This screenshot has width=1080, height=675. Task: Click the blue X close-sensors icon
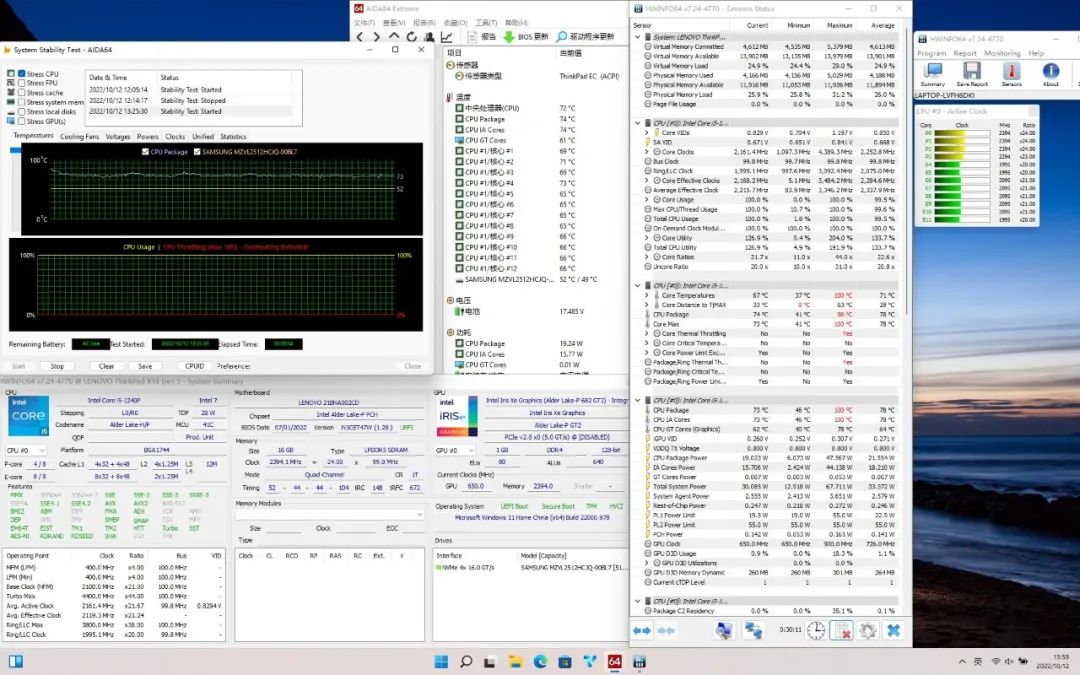[x=893, y=630]
